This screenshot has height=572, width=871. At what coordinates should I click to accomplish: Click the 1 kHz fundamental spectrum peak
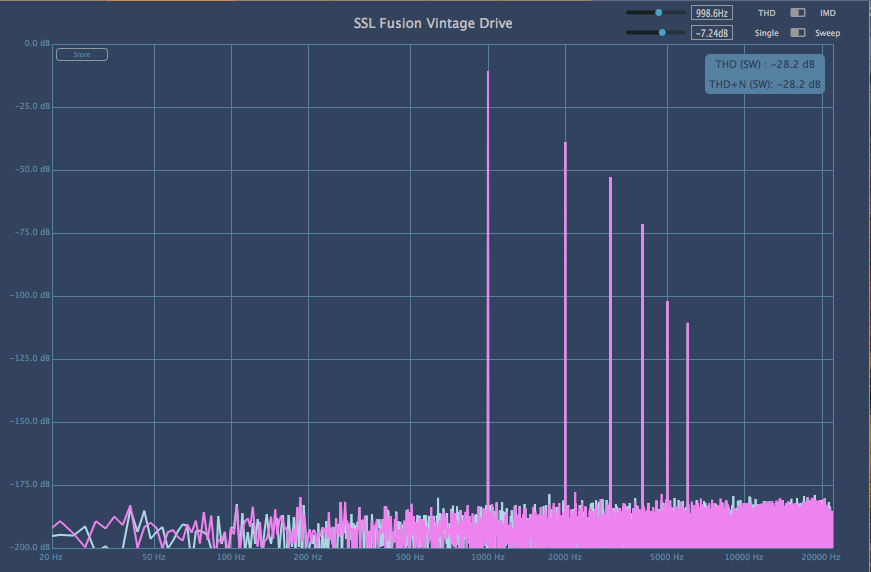pos(488,288)
